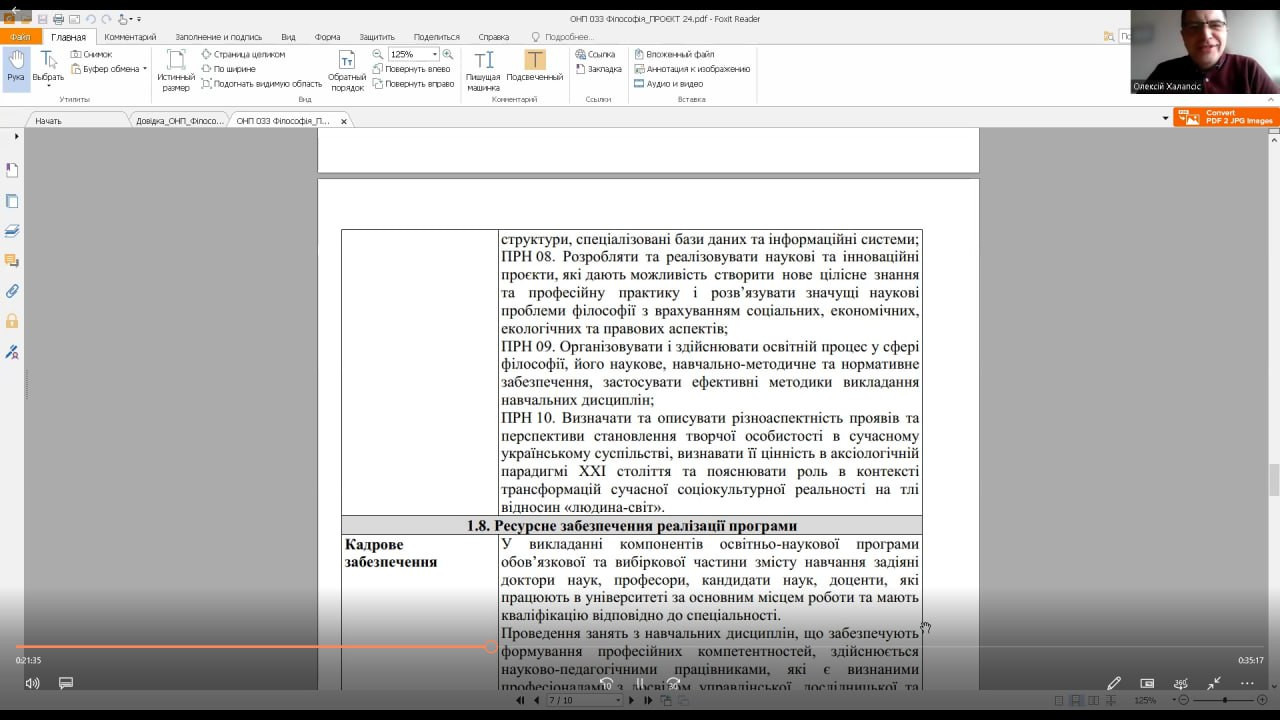Expand the Буфер обмена dropdown
The width and height of the screenshot is (1280, 720).
pos(145,69)
